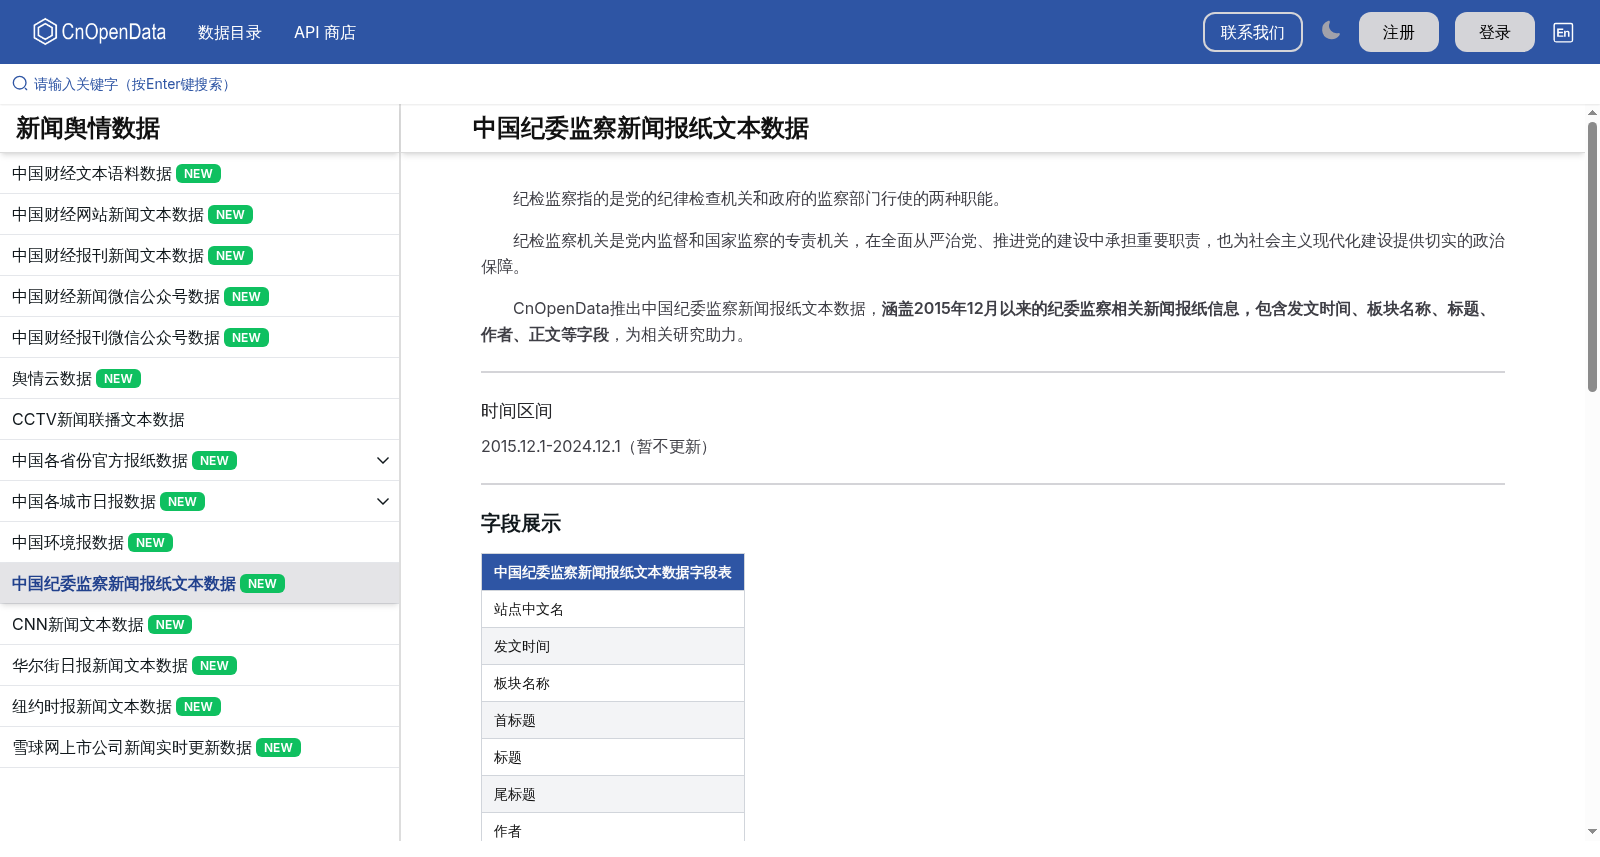Image resolution: width=1600 pixels, height=857 pixels.
Task: Open 舆情云数据 sidebar item
Action: pyautogui.click(x=199, y=378)
